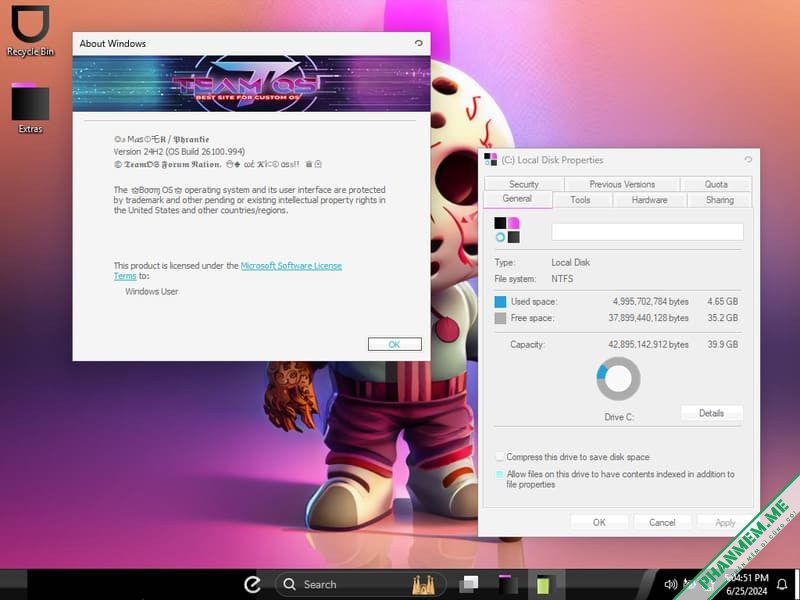This screenshot has width=800, height=600.
Task: Switch to the Tools tab
Action: click(580, 200)
